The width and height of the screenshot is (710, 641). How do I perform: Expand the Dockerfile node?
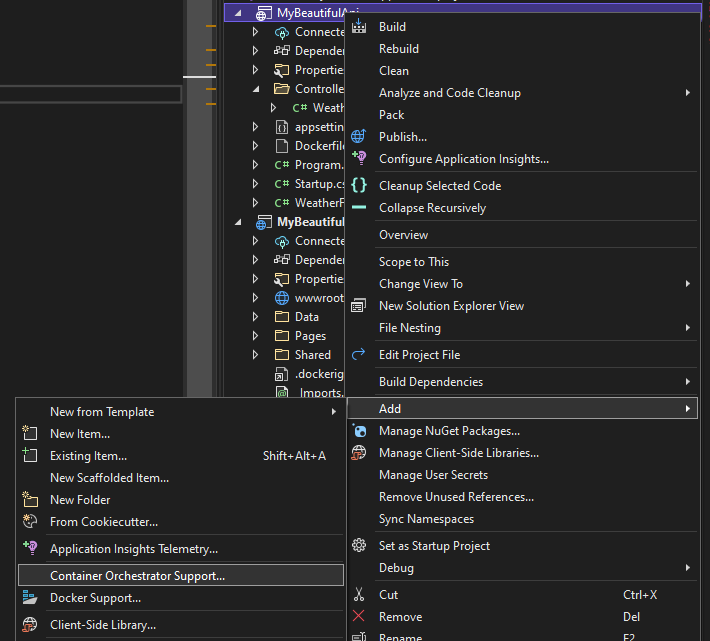255,146
